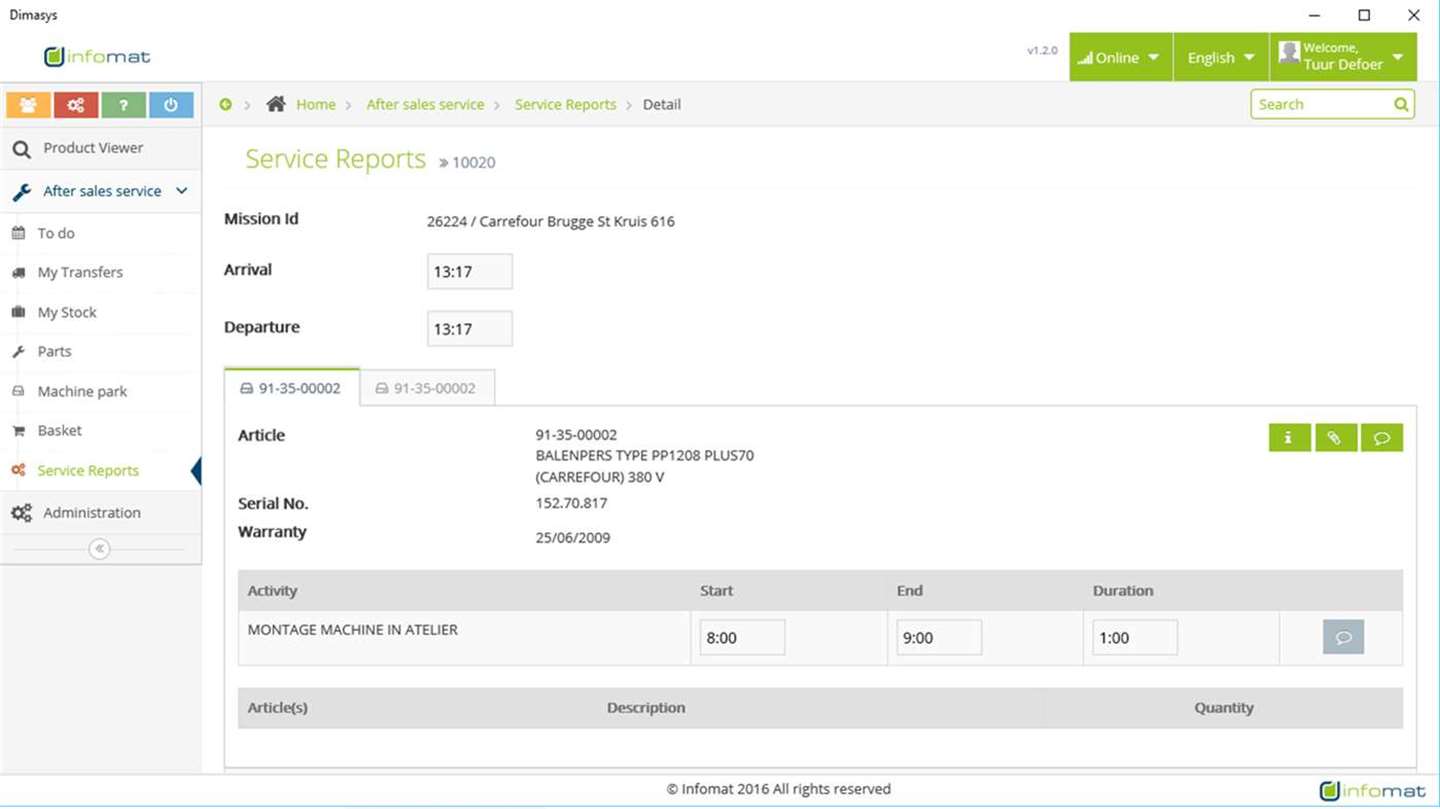Click the blue power logout icon button
This screenshot has width=1440, height=809.
point(171,105)
